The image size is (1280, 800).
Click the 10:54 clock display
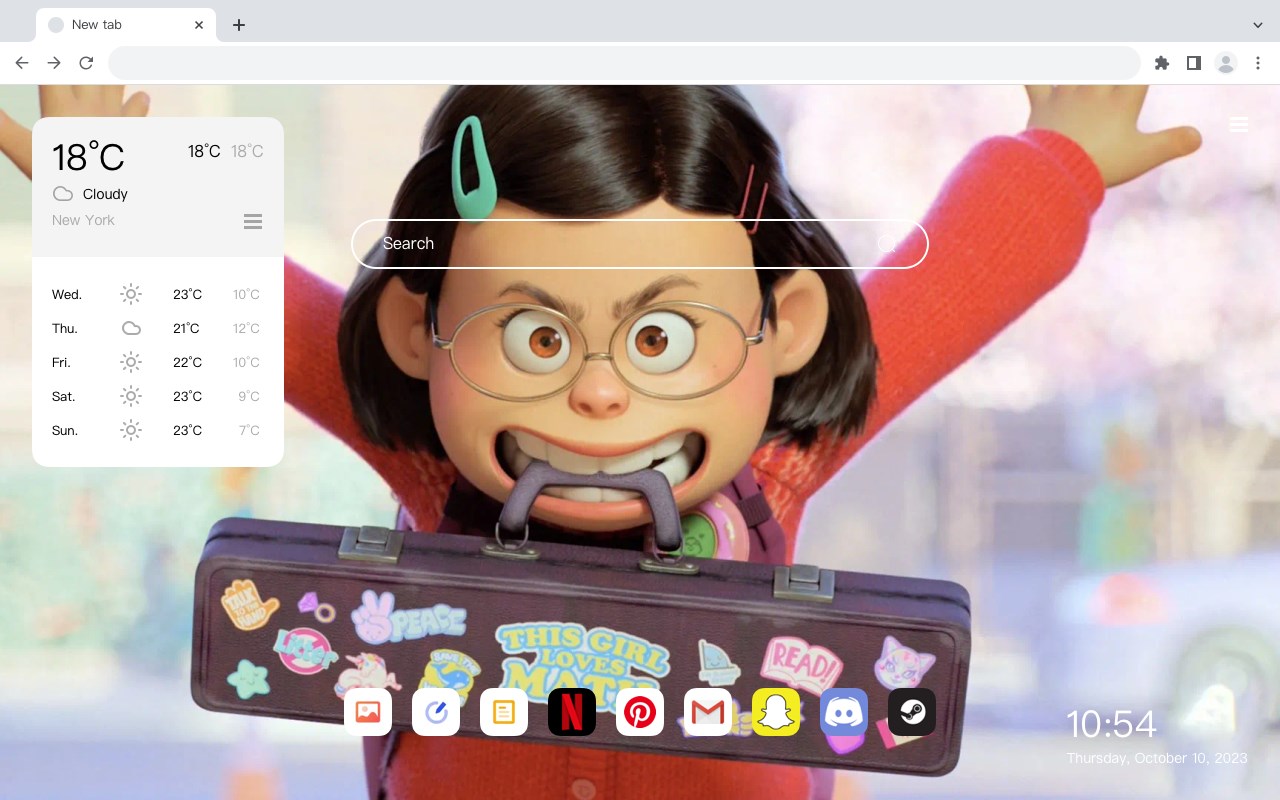click(x=1111, y=724)
